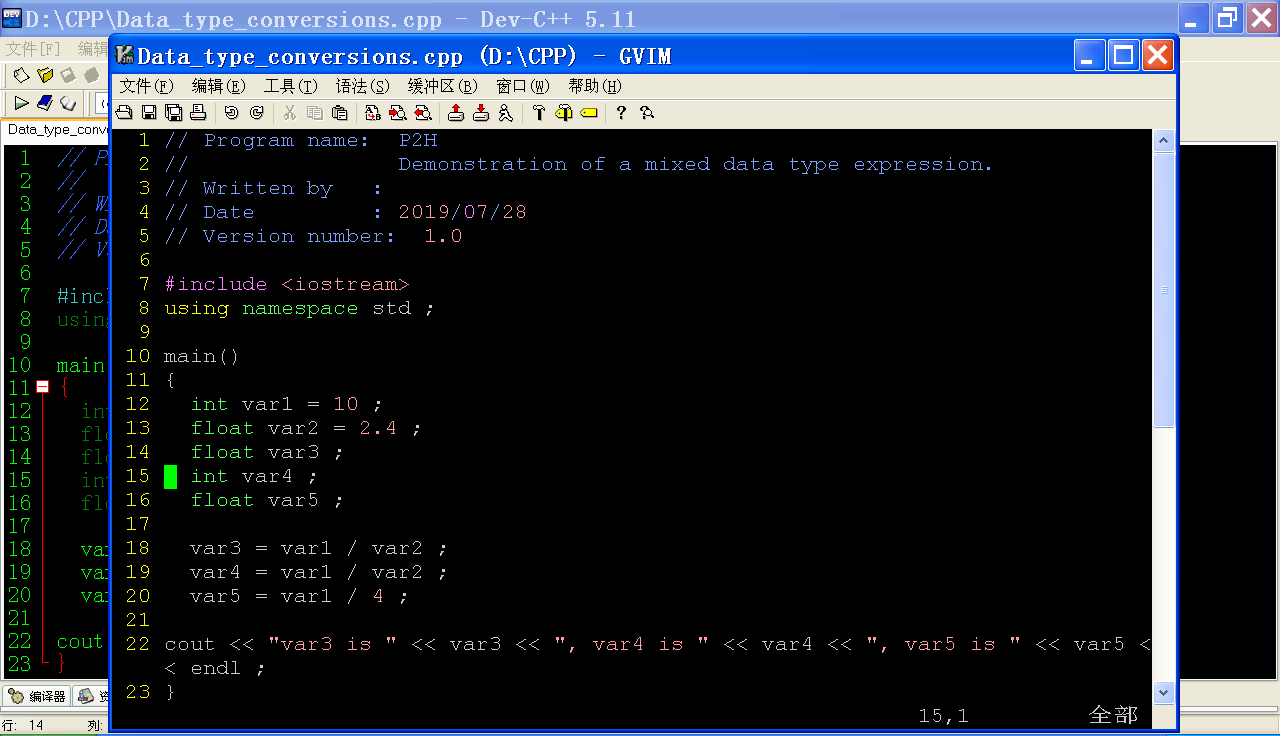Click 'float var3 ;' on line 14 in GVIM
The width and height of the screenshot is (1281, 736).
[x=267, y=452]
